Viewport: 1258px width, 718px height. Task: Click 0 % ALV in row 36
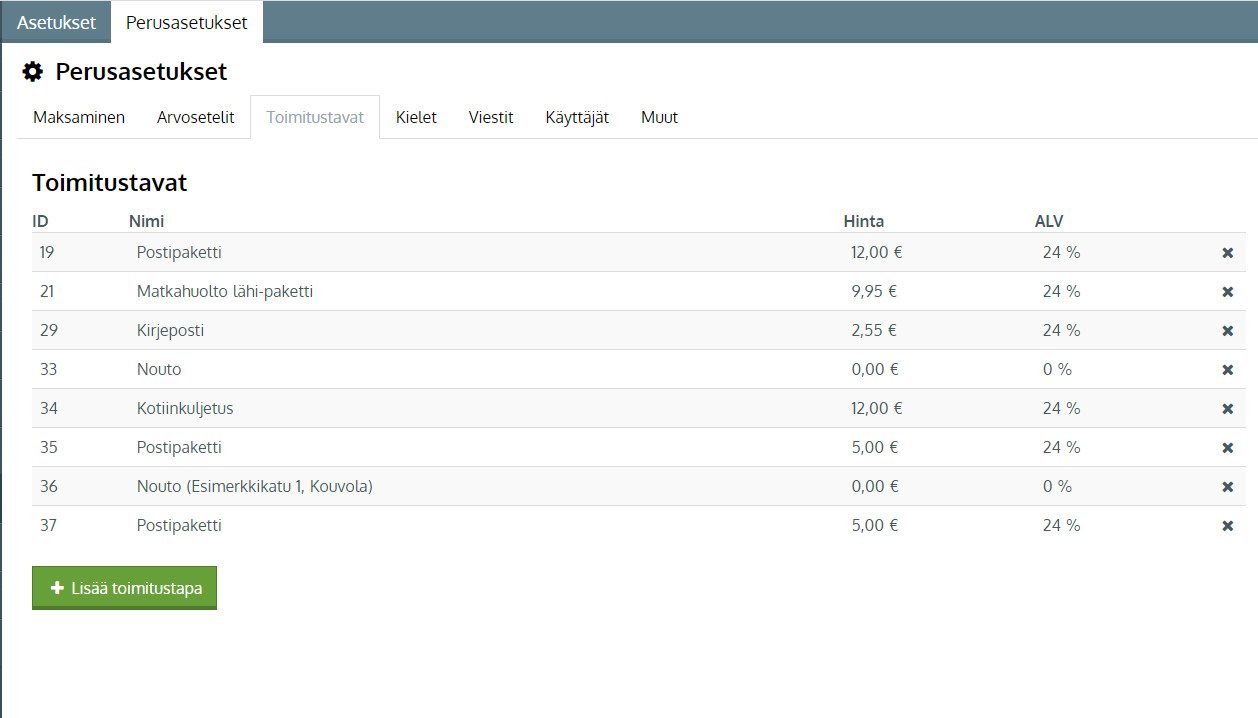pyautogui.click(x=1057, y=486)
